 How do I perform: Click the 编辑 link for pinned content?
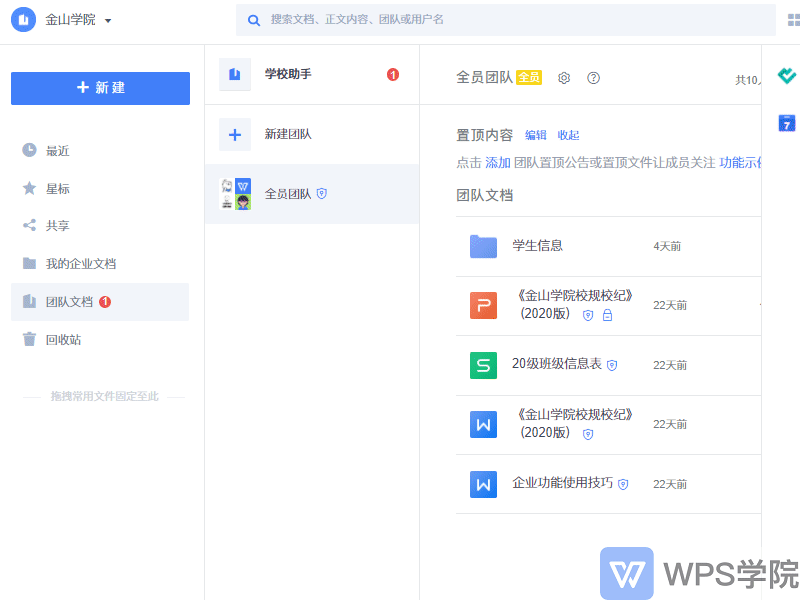536,135
